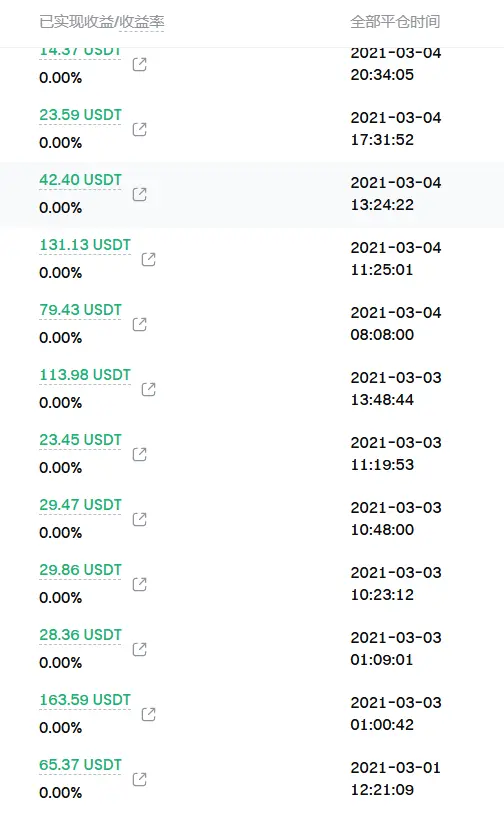This screenshot has width=504, height=814.
Task: Click the 131.13 USDT profit amount
Action: 85,245
